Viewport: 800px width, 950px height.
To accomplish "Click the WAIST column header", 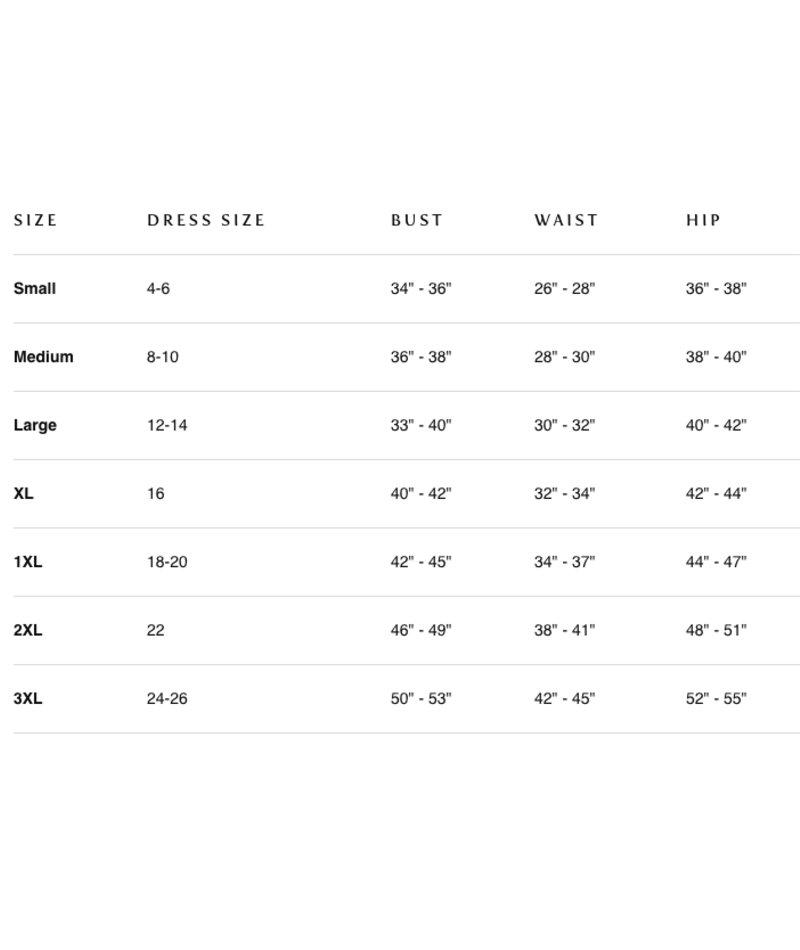I will tap(566, 220).
